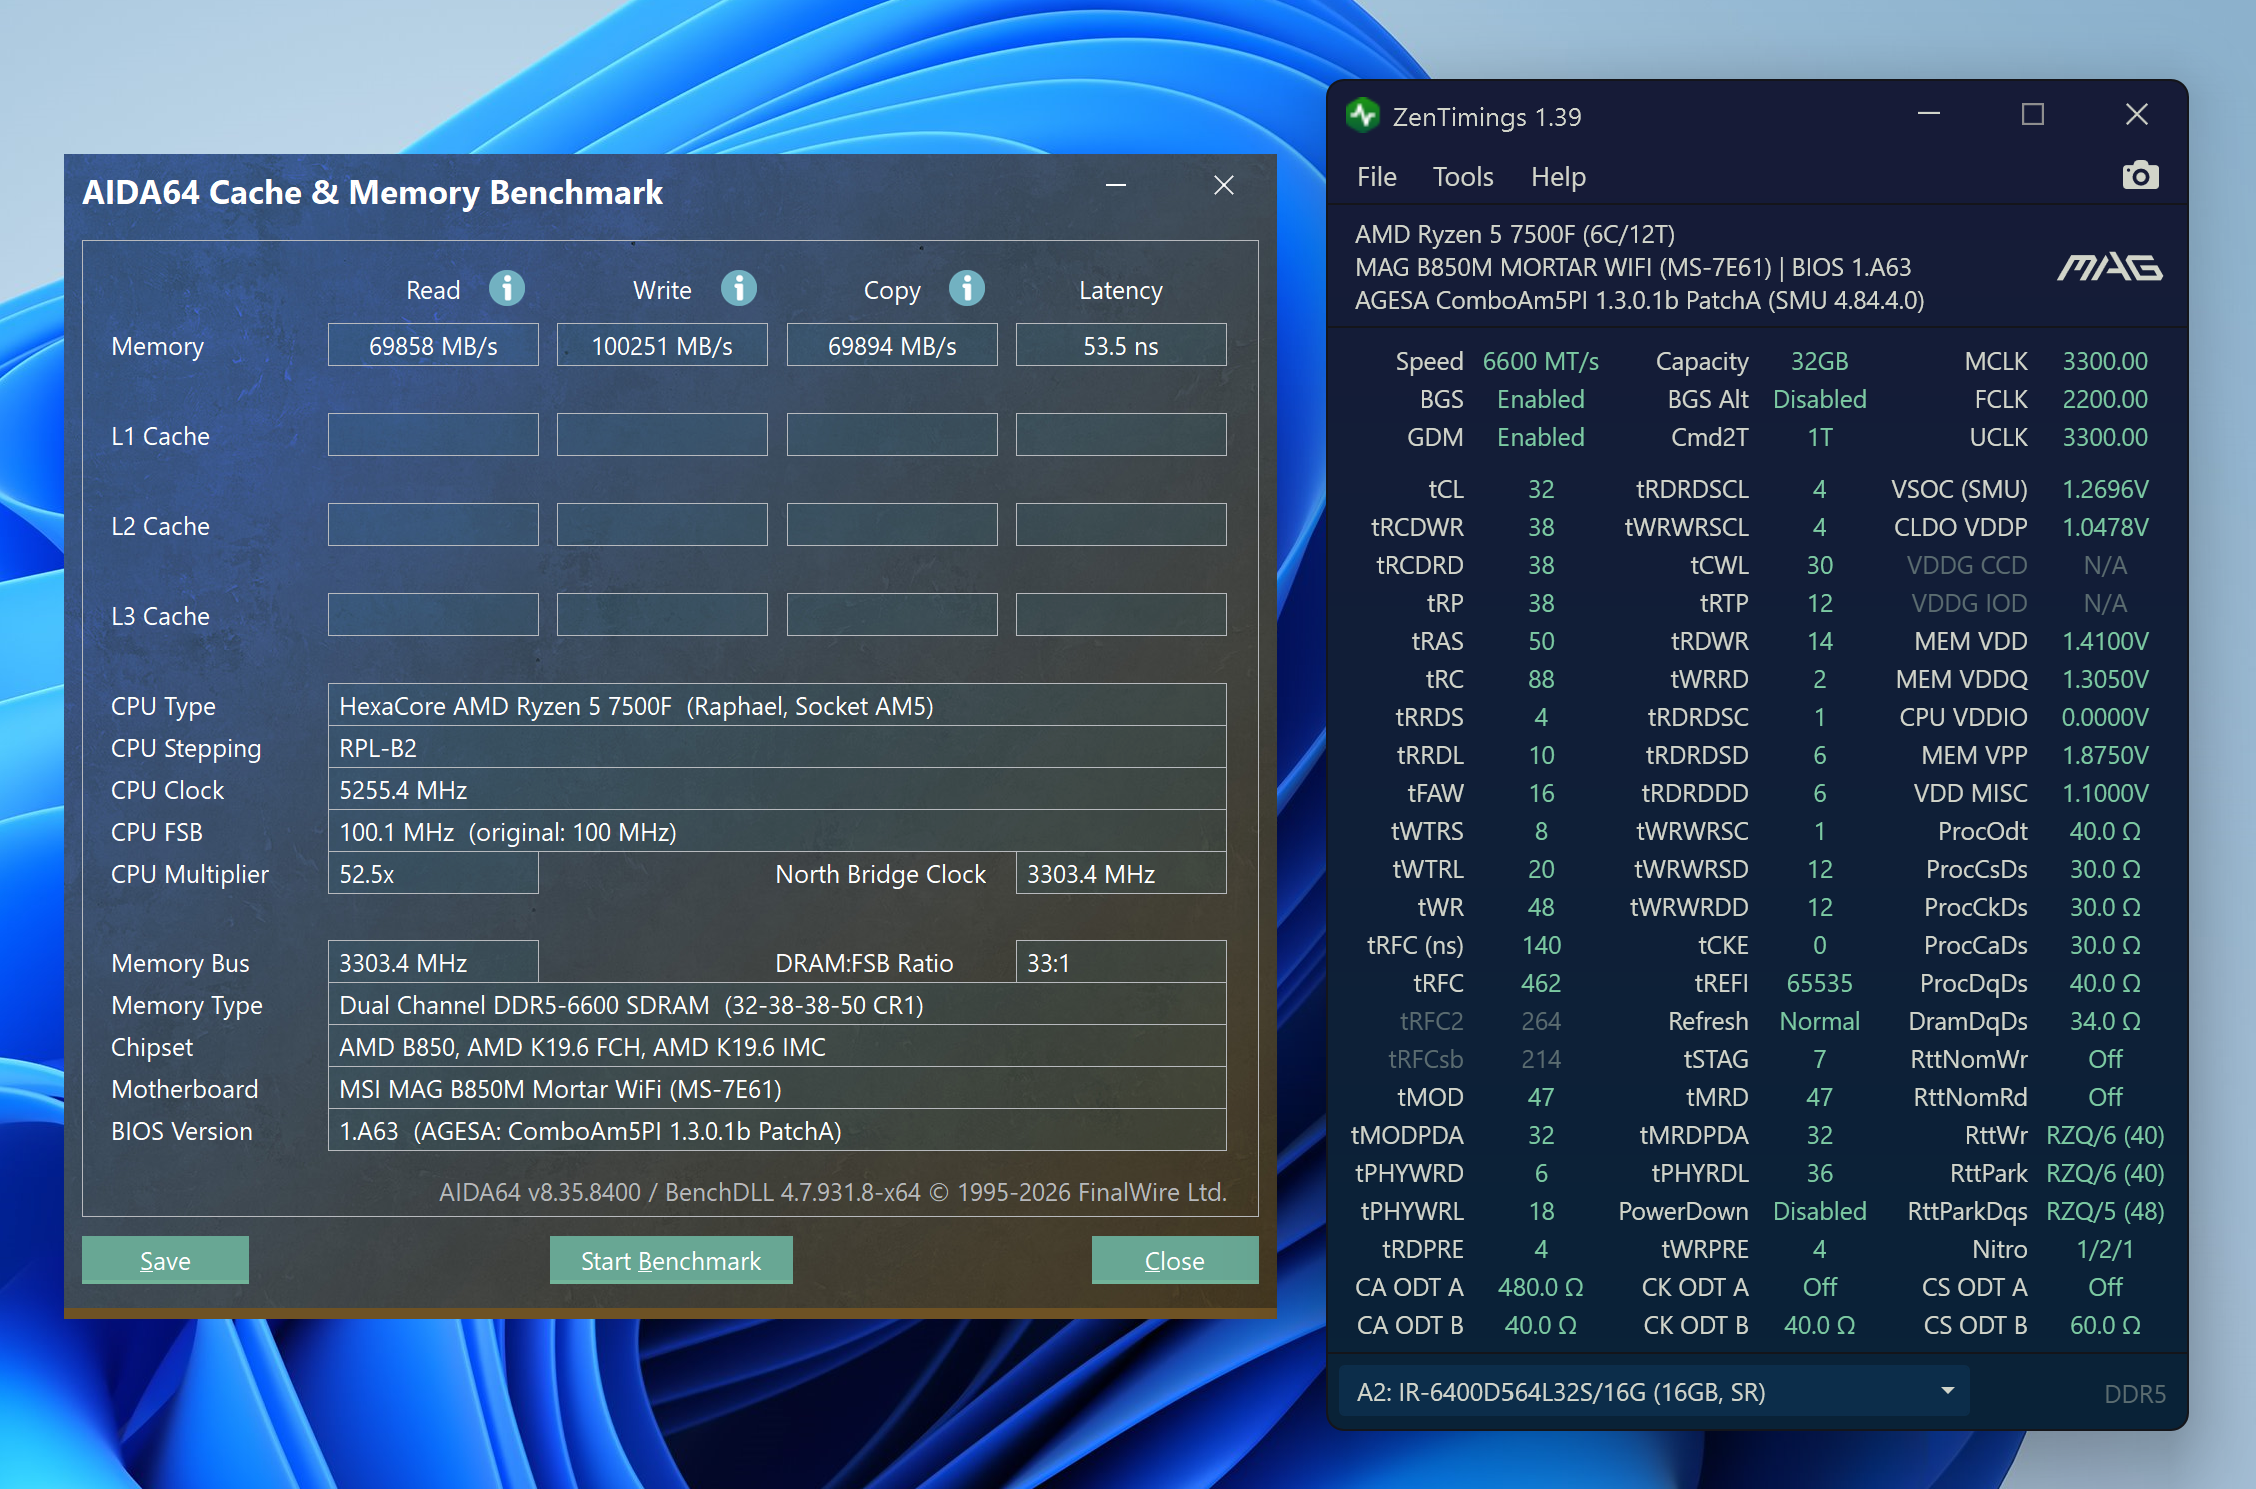This screenshot has width=2256, height=1489.
Task: Click the AMD Ryzen 5 7500F processor line
Action: click(1514, 234)
